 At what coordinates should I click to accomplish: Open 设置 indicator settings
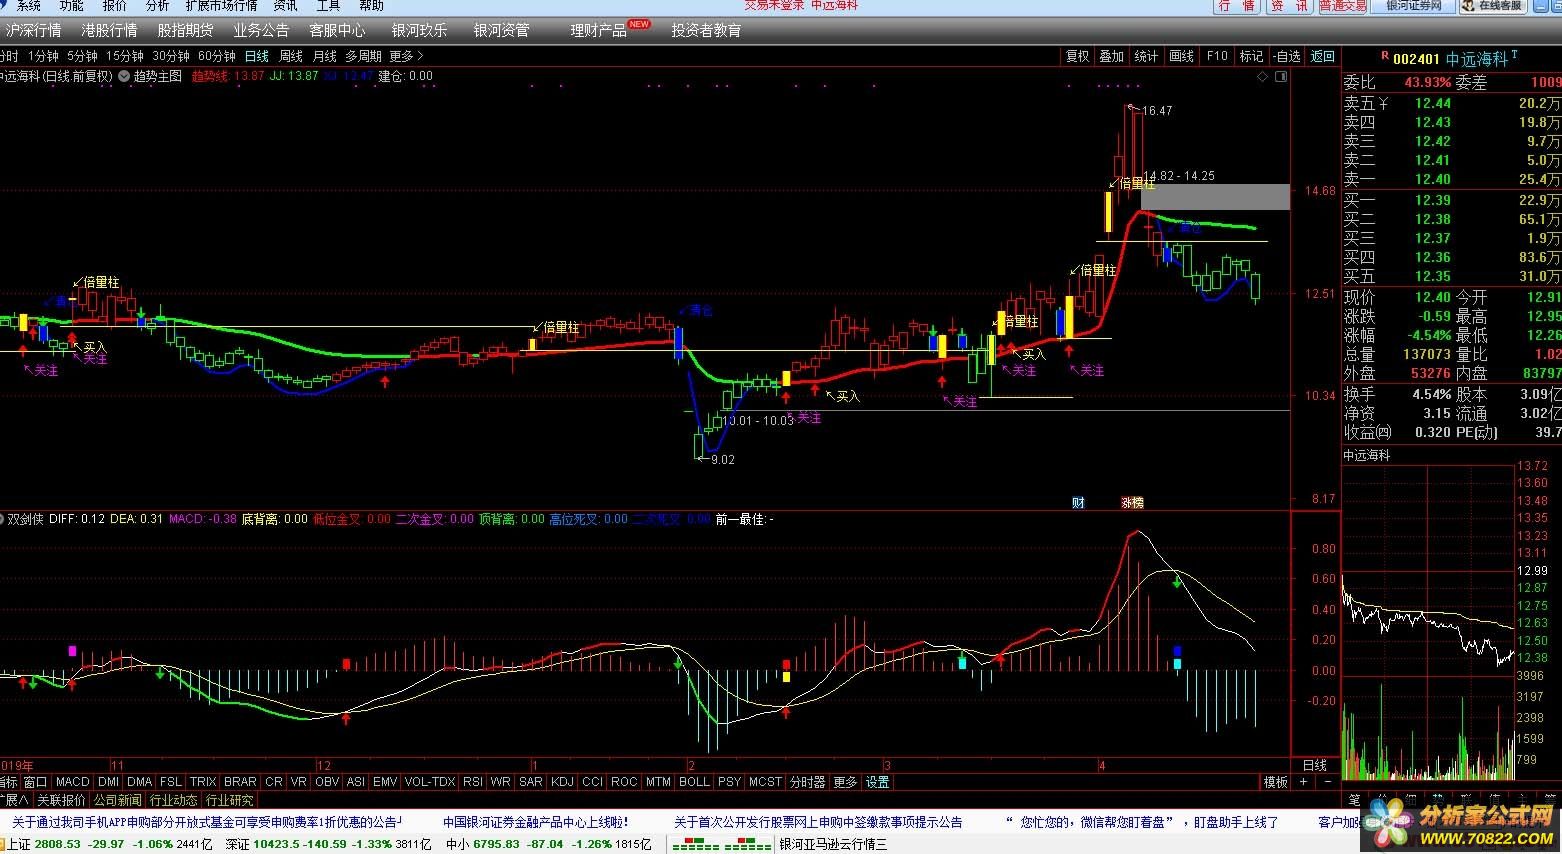(877, 782)
